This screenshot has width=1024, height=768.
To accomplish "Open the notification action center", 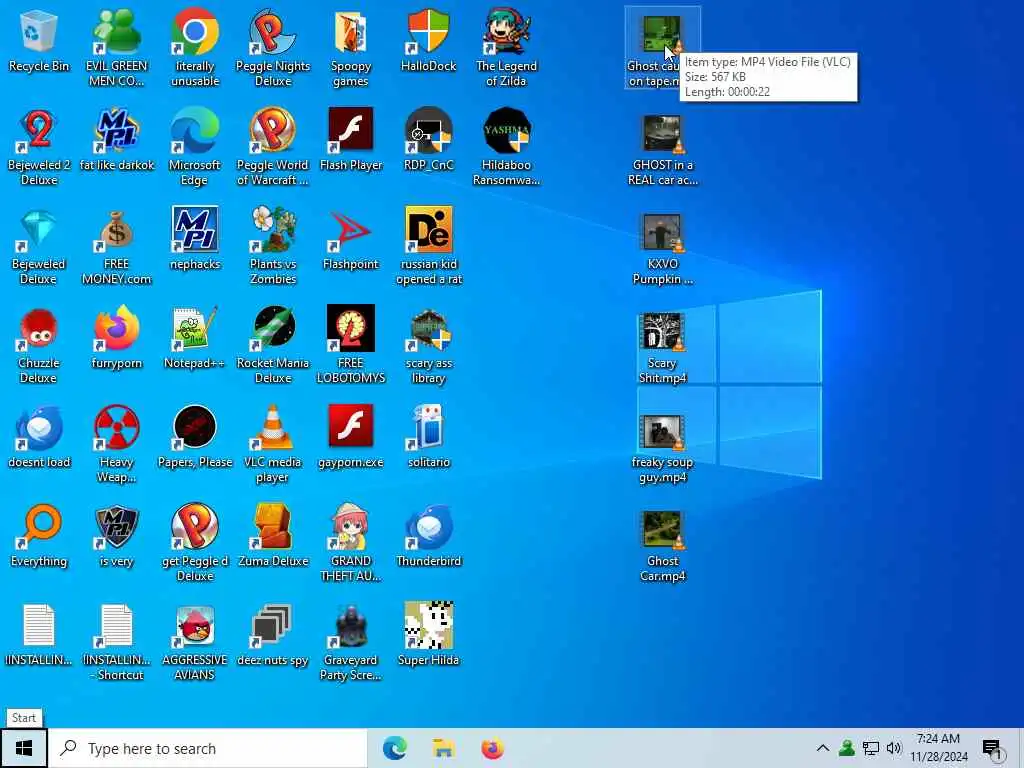I will tap(992, 749).
